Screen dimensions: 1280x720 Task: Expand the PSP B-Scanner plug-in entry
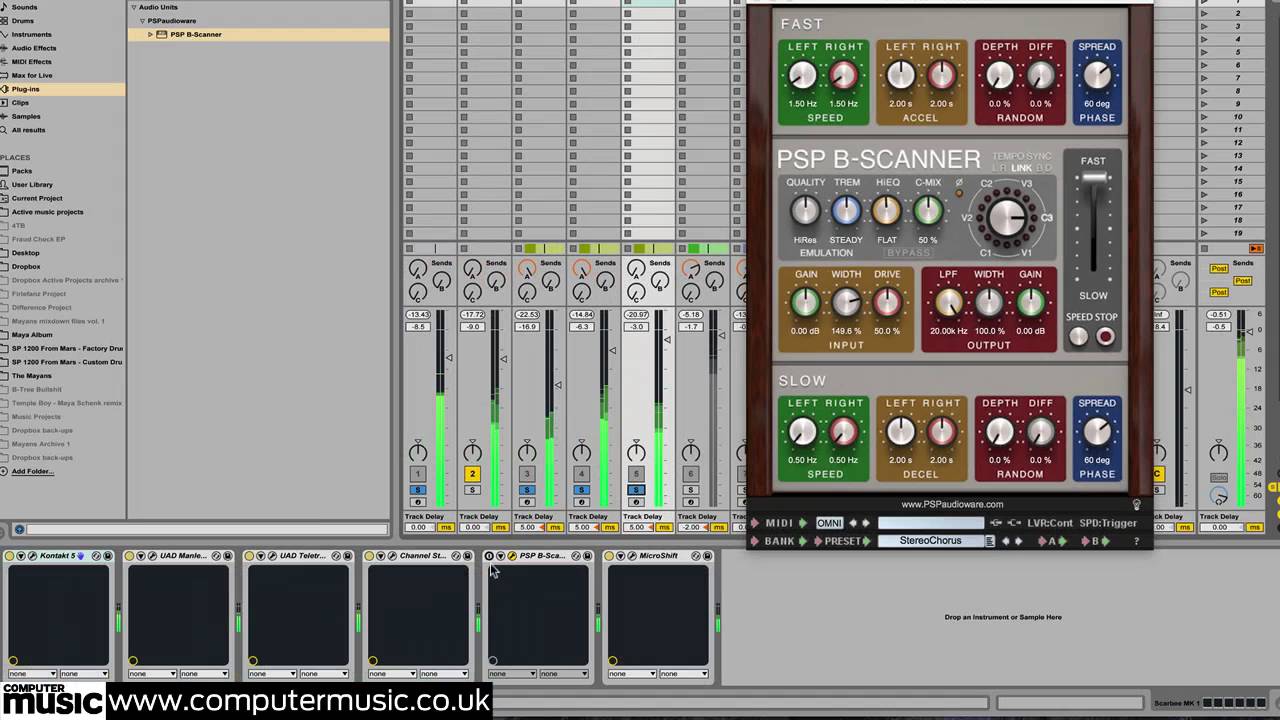(x=150, y=34)
